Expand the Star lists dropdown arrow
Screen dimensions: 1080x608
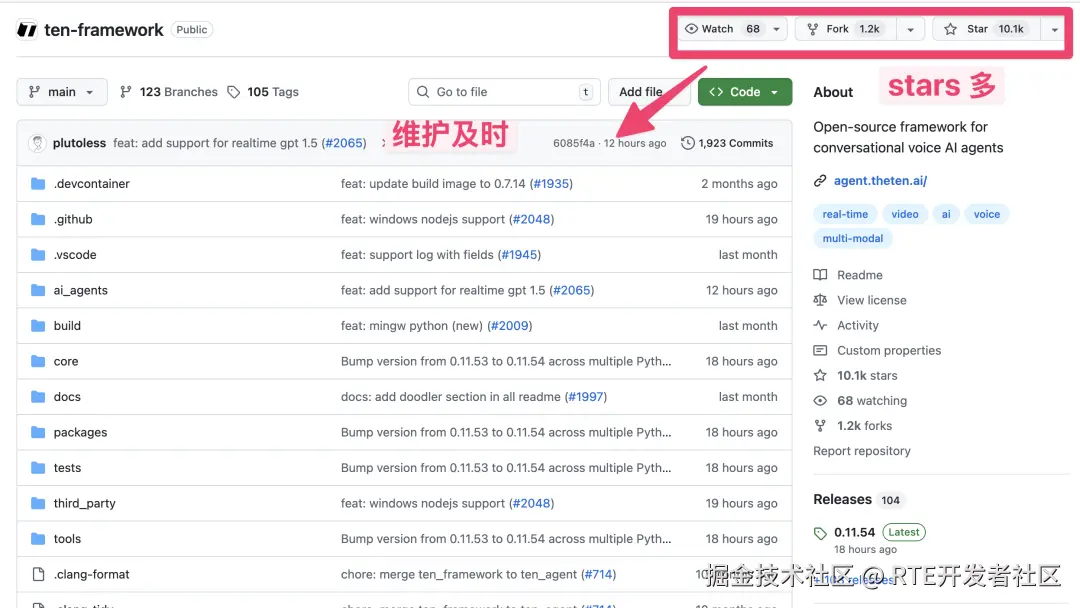tap(1054, 29)
